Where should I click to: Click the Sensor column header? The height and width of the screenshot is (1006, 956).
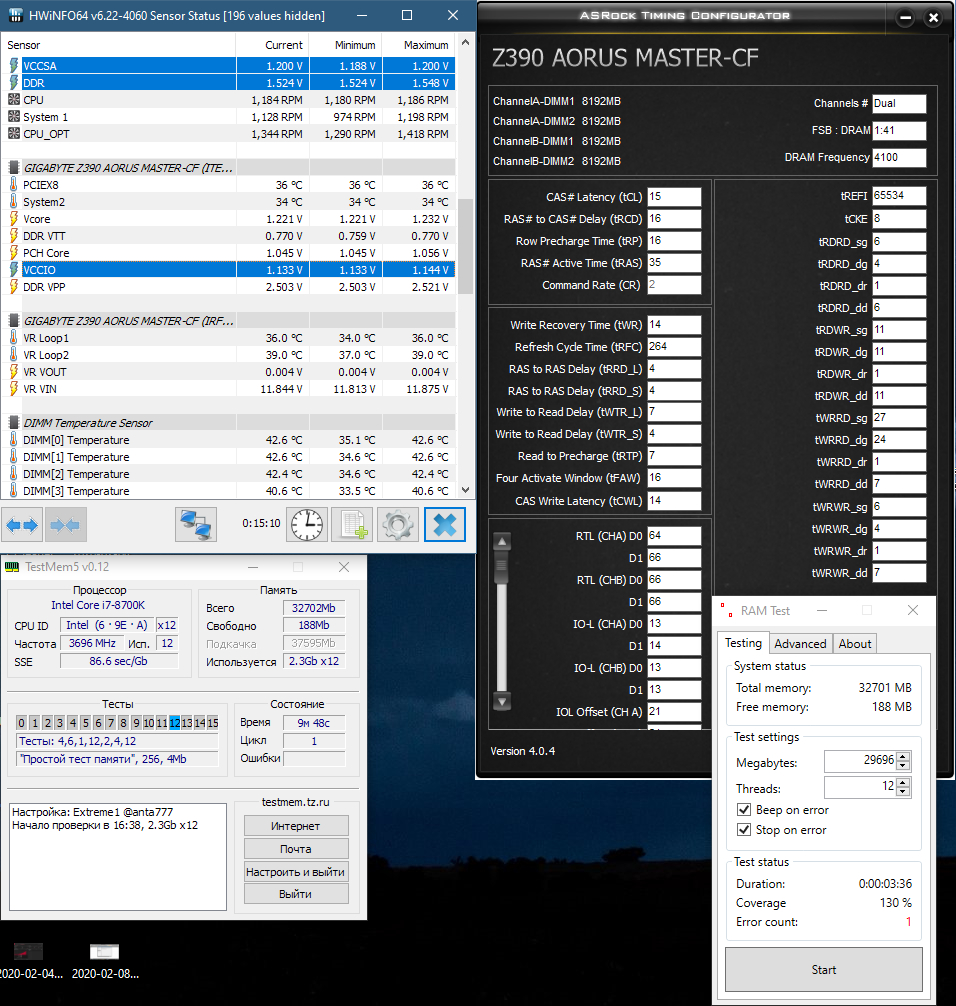pyautogui.click(x=118, y=45)
